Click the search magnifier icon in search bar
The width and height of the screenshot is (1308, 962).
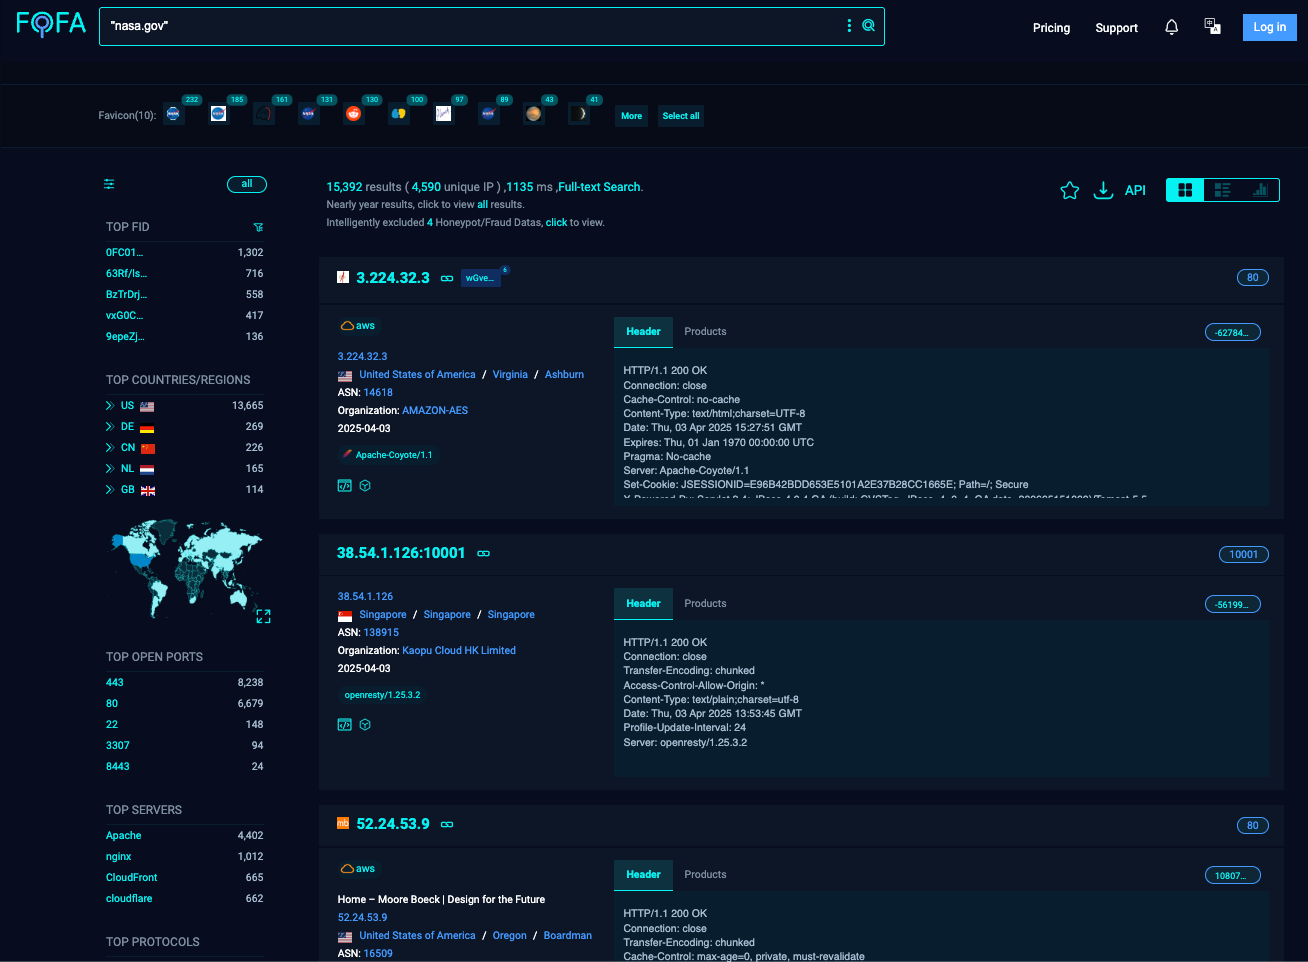tap(868, 26)
